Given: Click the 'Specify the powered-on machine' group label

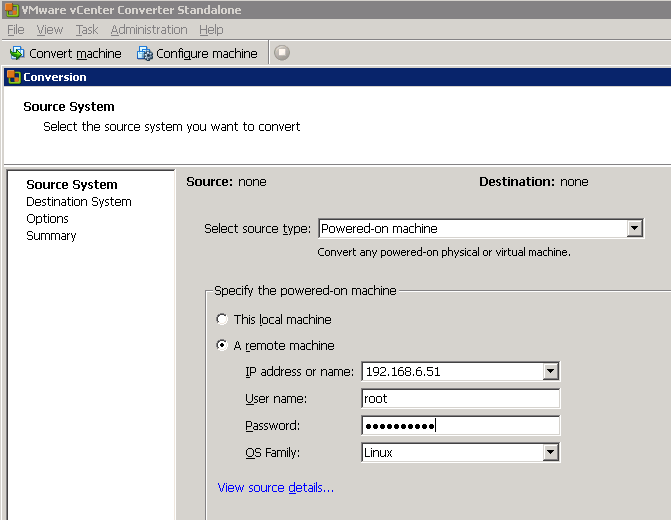Looking at the screenshot, I should tap(305, 291).
